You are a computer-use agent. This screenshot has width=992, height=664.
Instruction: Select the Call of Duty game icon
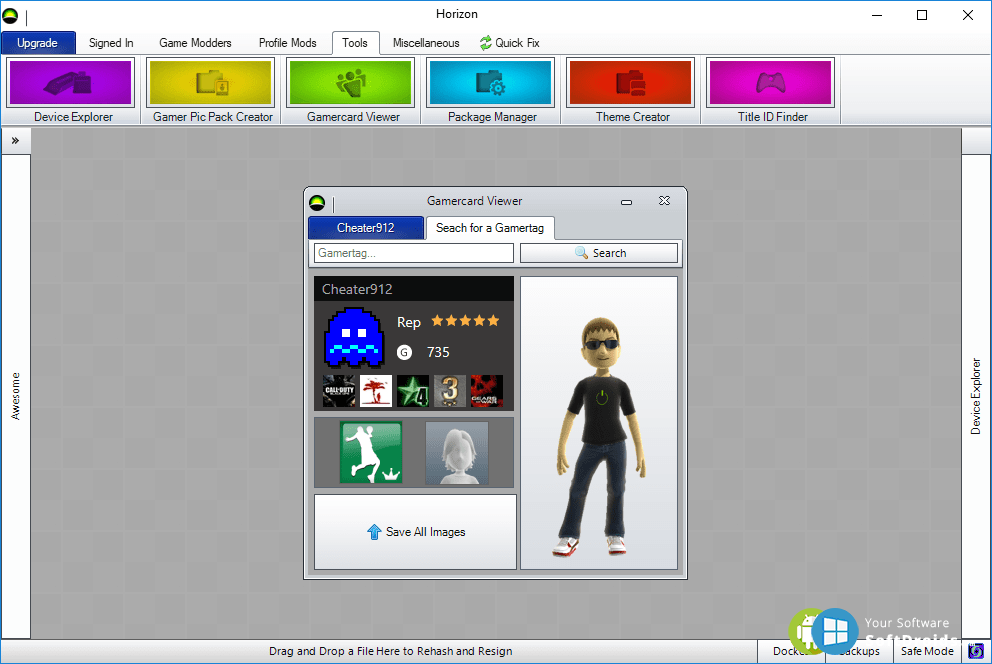[x=339, y=391]
